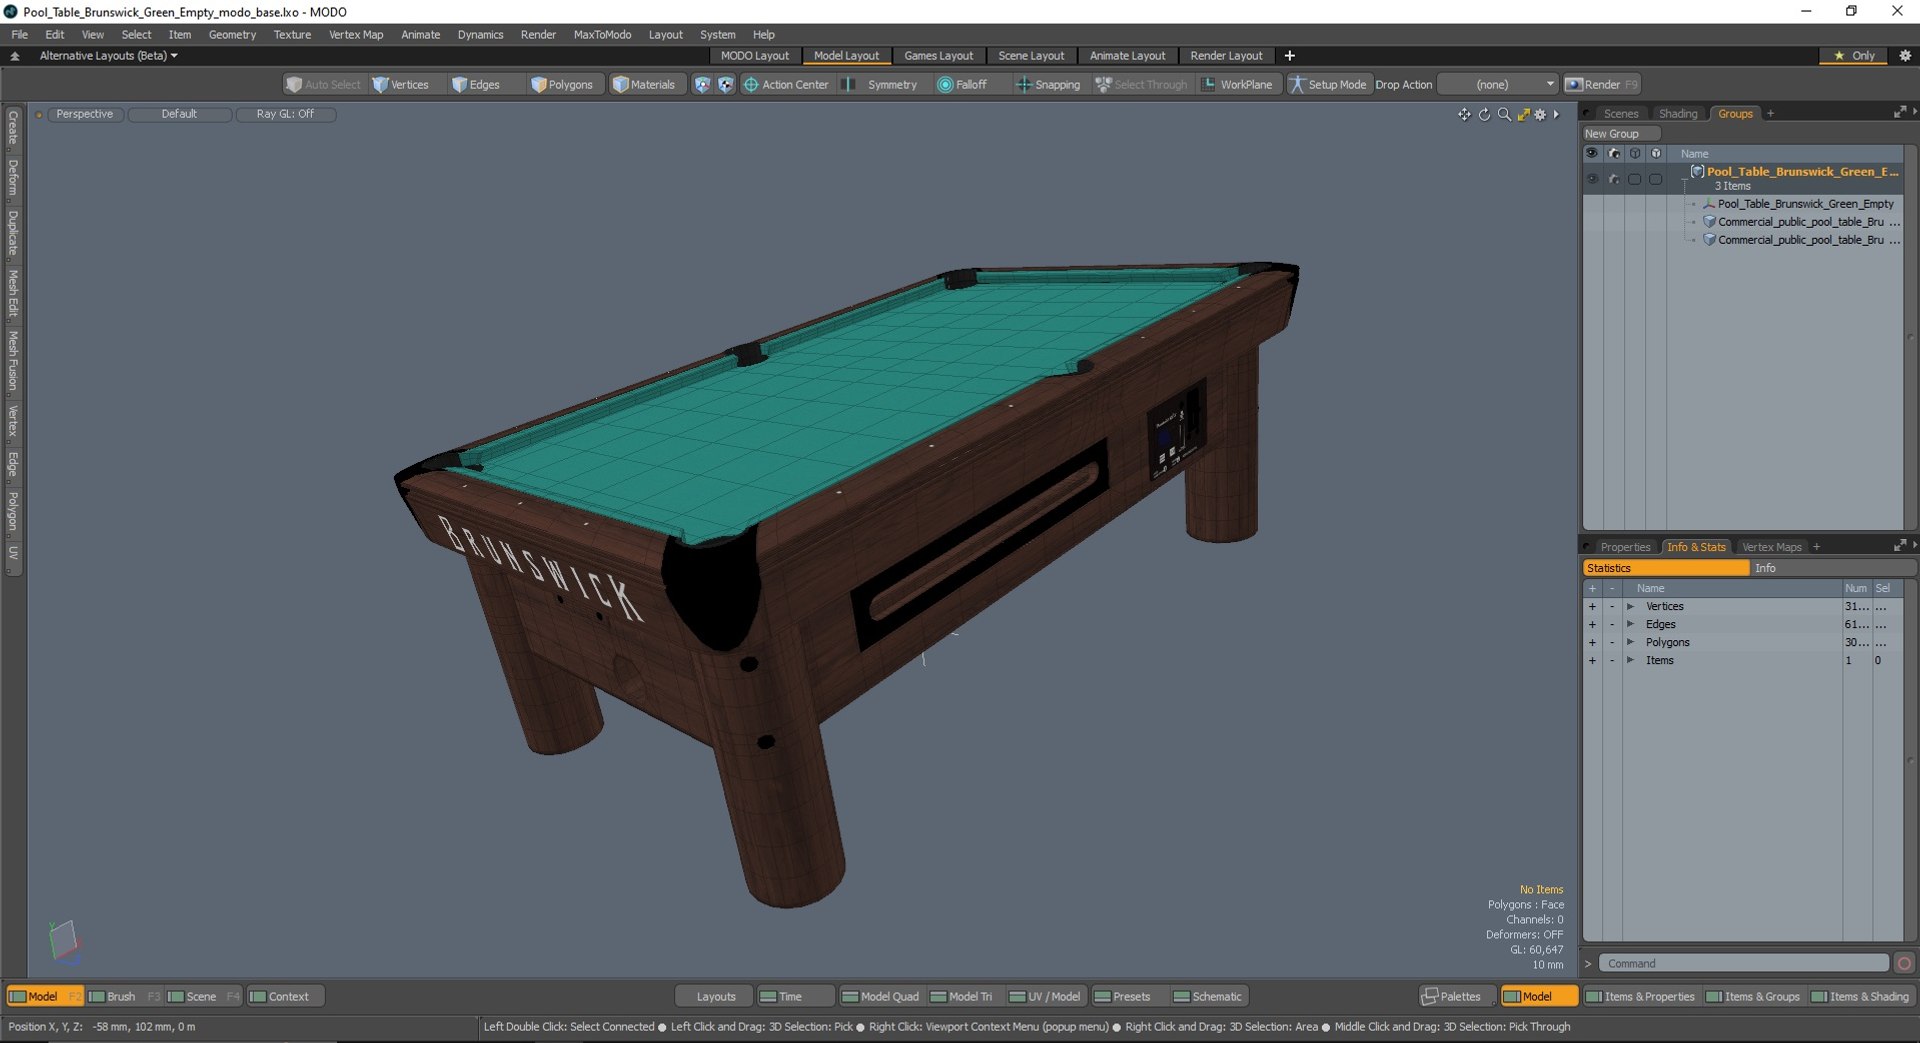Toggle Setup Mode
The width and height of the screenshot is (1920, 1043).
pos(1327,85)
